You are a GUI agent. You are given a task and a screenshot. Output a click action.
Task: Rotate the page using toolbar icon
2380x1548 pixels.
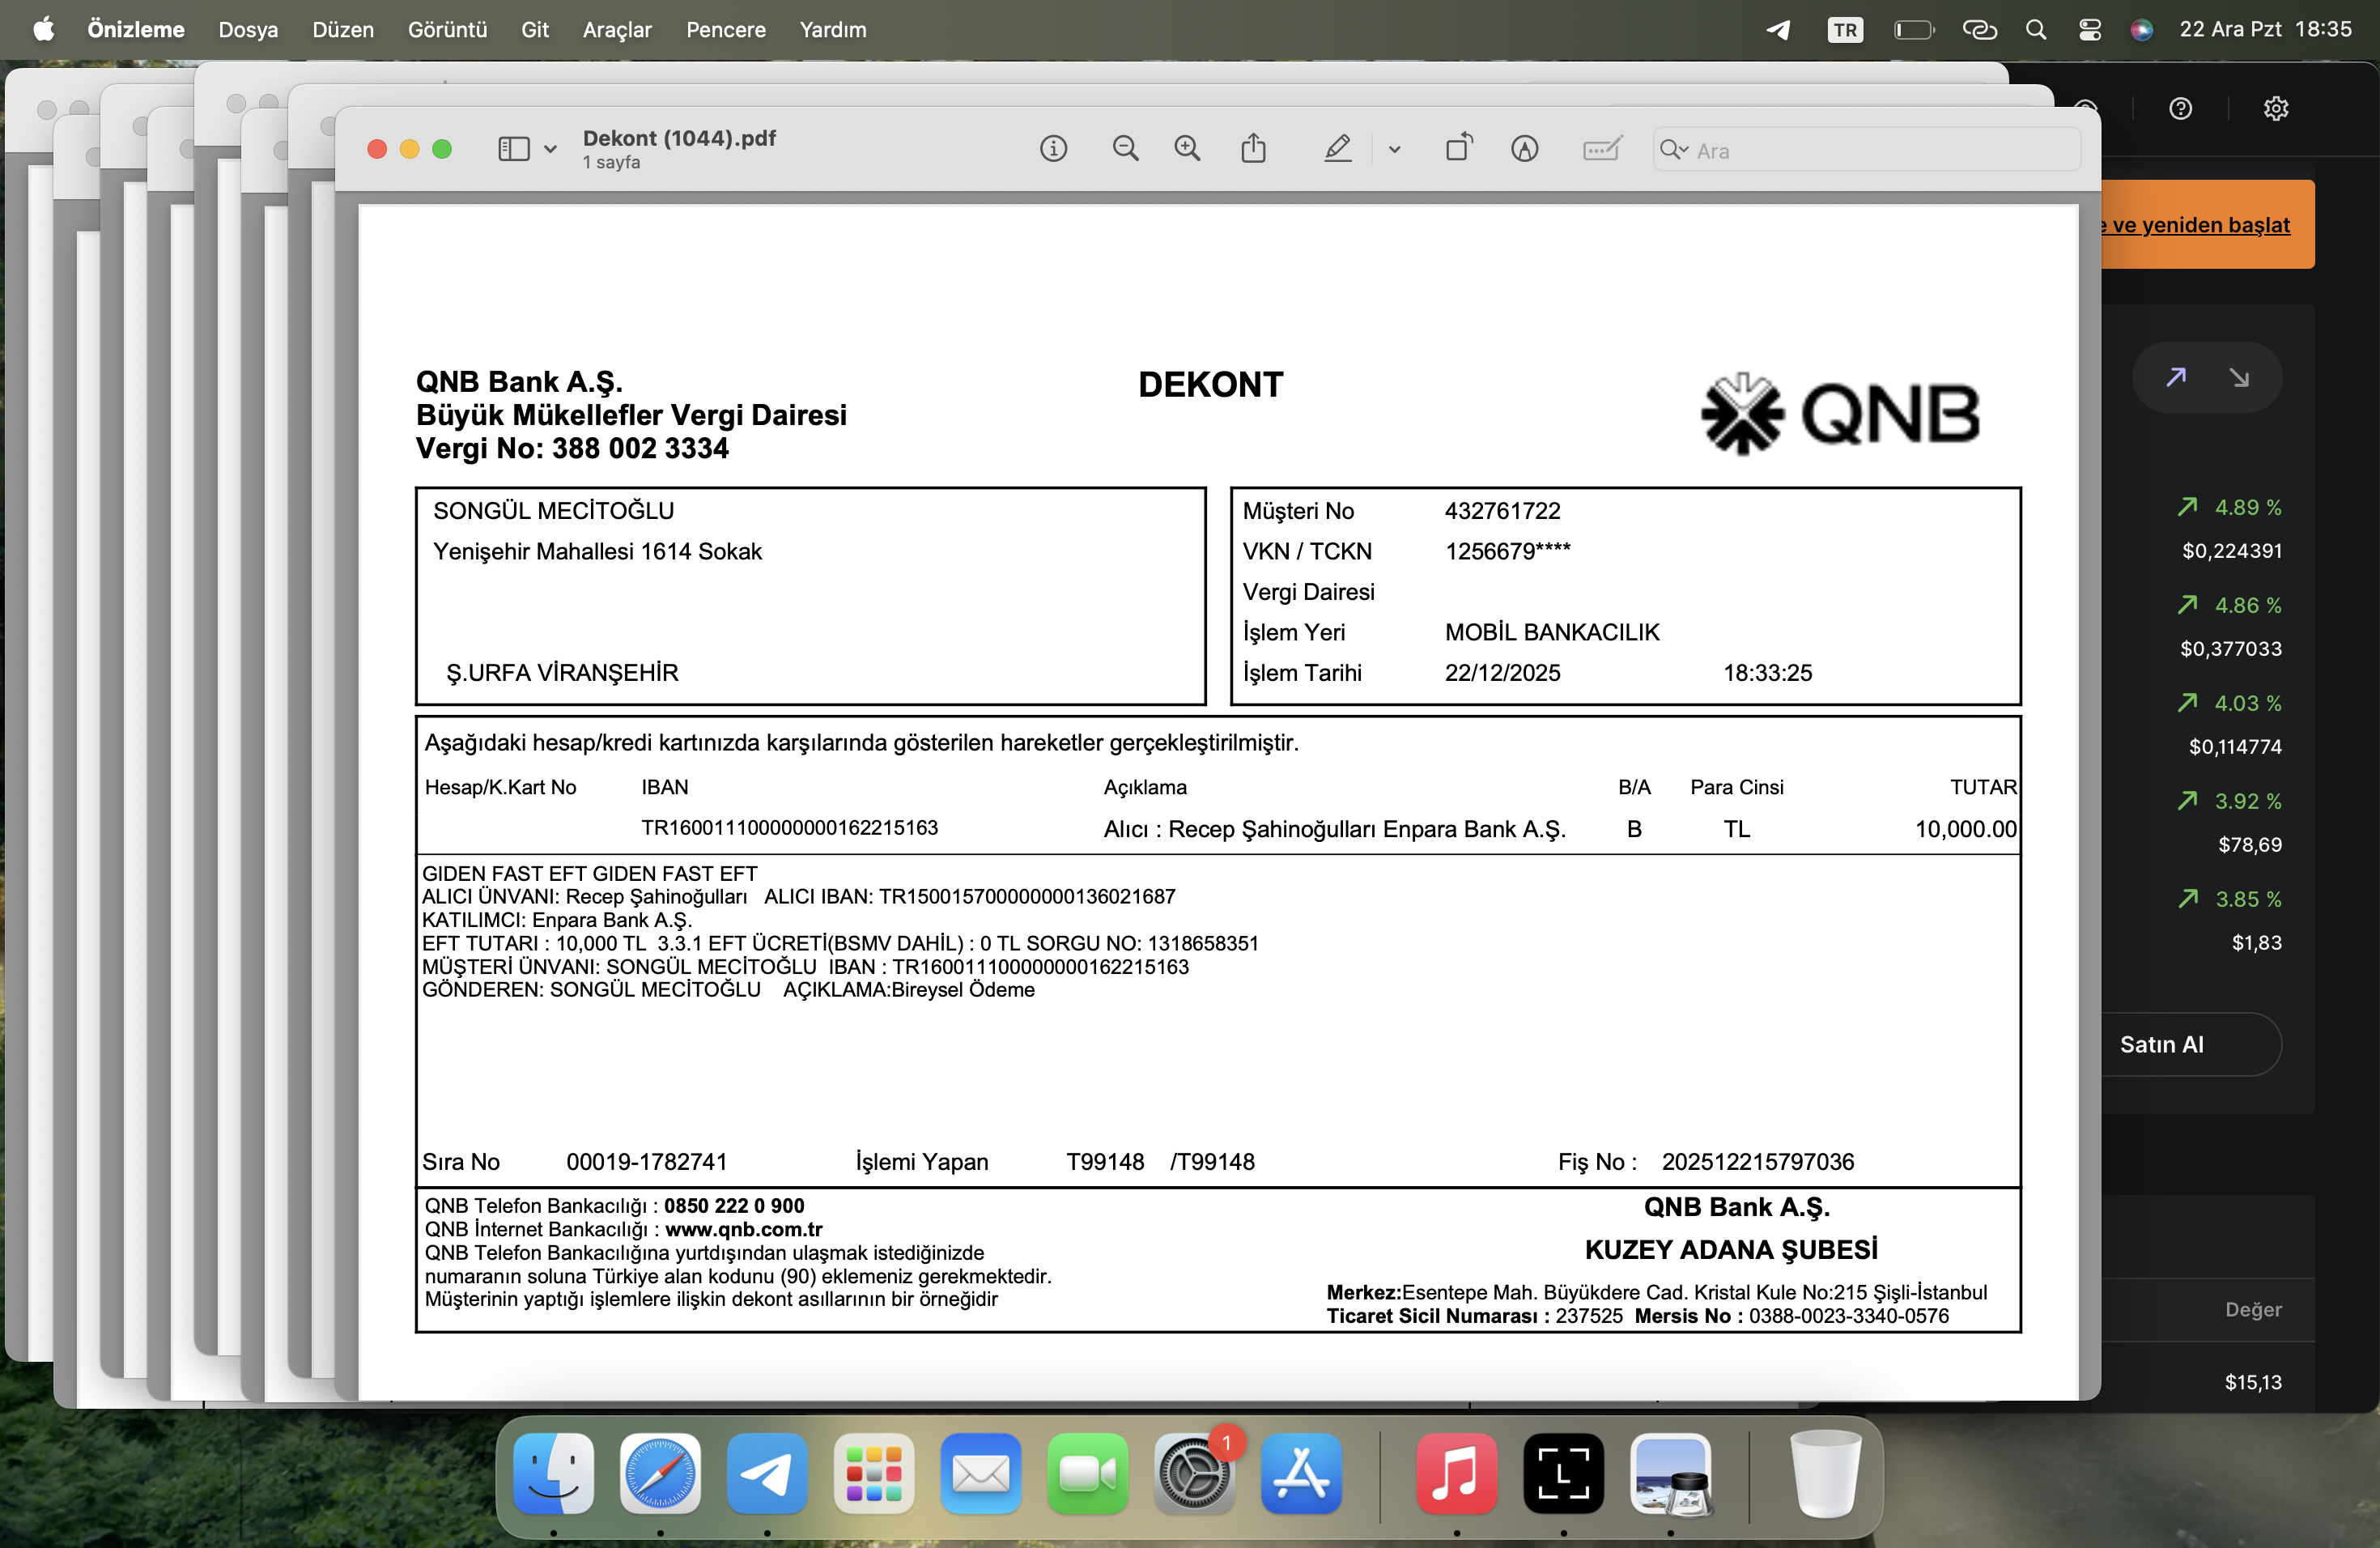[1459, 148]
